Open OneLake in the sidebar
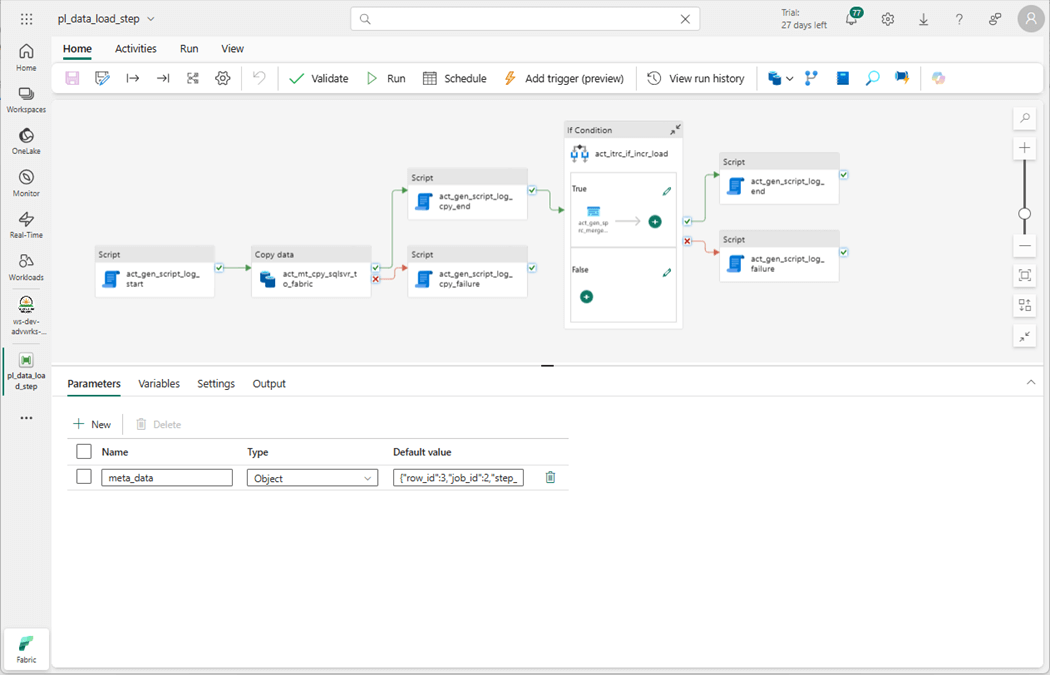This screenshot has height=675, width=1050. [x=26, y=141]
